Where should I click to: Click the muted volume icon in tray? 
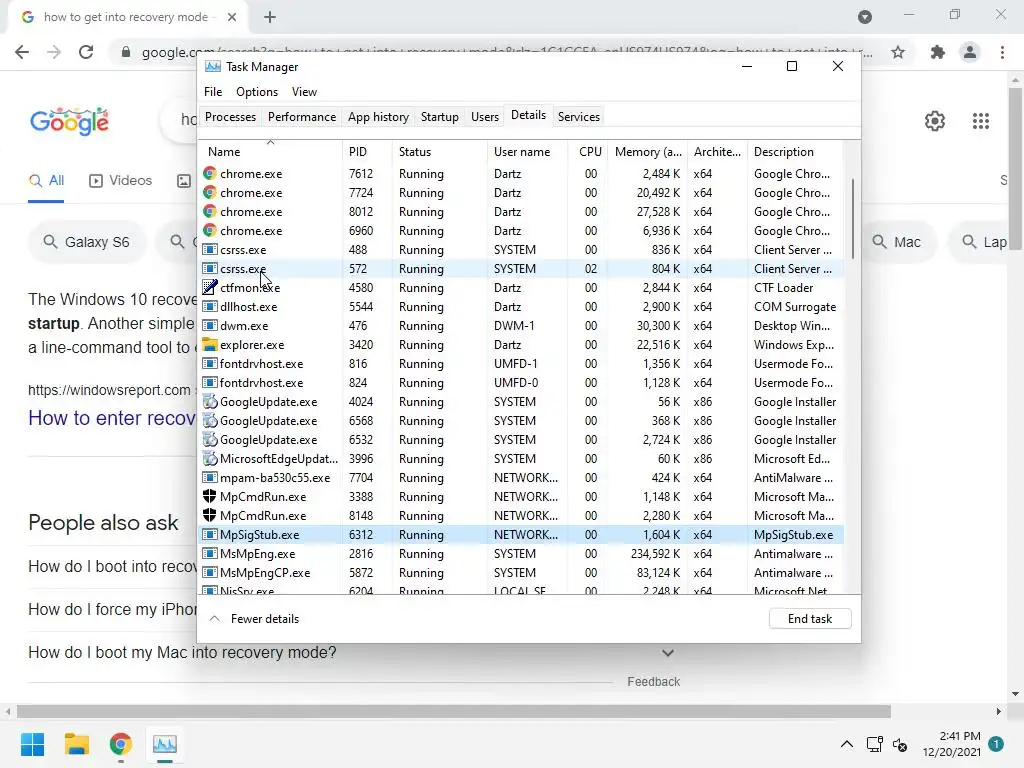(900, 744)
